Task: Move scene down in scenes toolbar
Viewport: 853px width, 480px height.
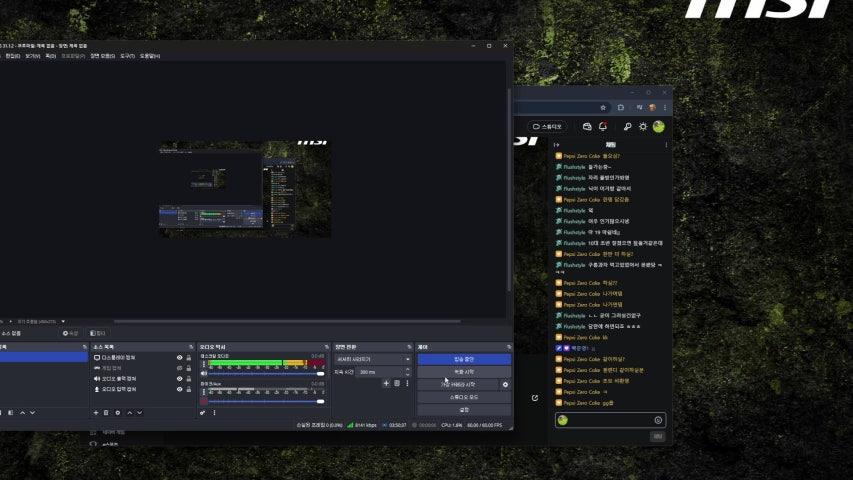Action: [33, 413]
